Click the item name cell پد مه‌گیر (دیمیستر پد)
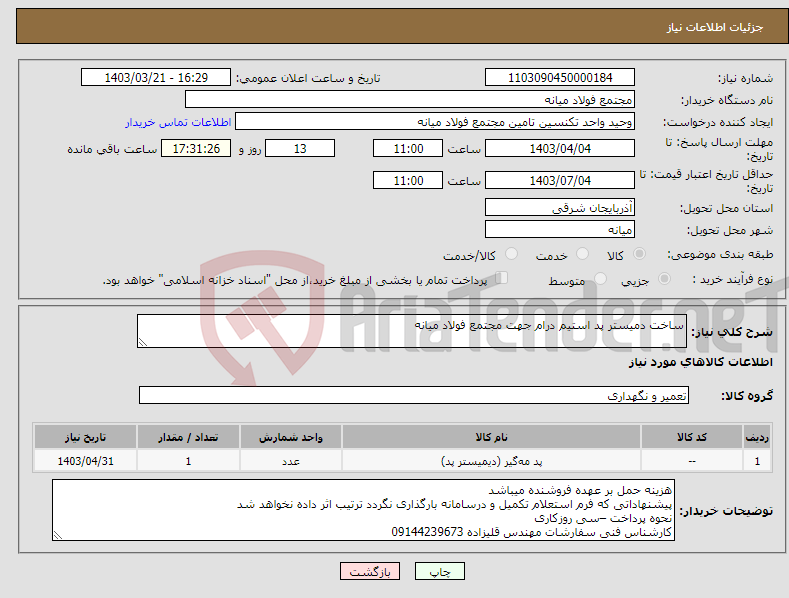The width and height of the screenshot is (789, 598). click(x=491, y=461)
